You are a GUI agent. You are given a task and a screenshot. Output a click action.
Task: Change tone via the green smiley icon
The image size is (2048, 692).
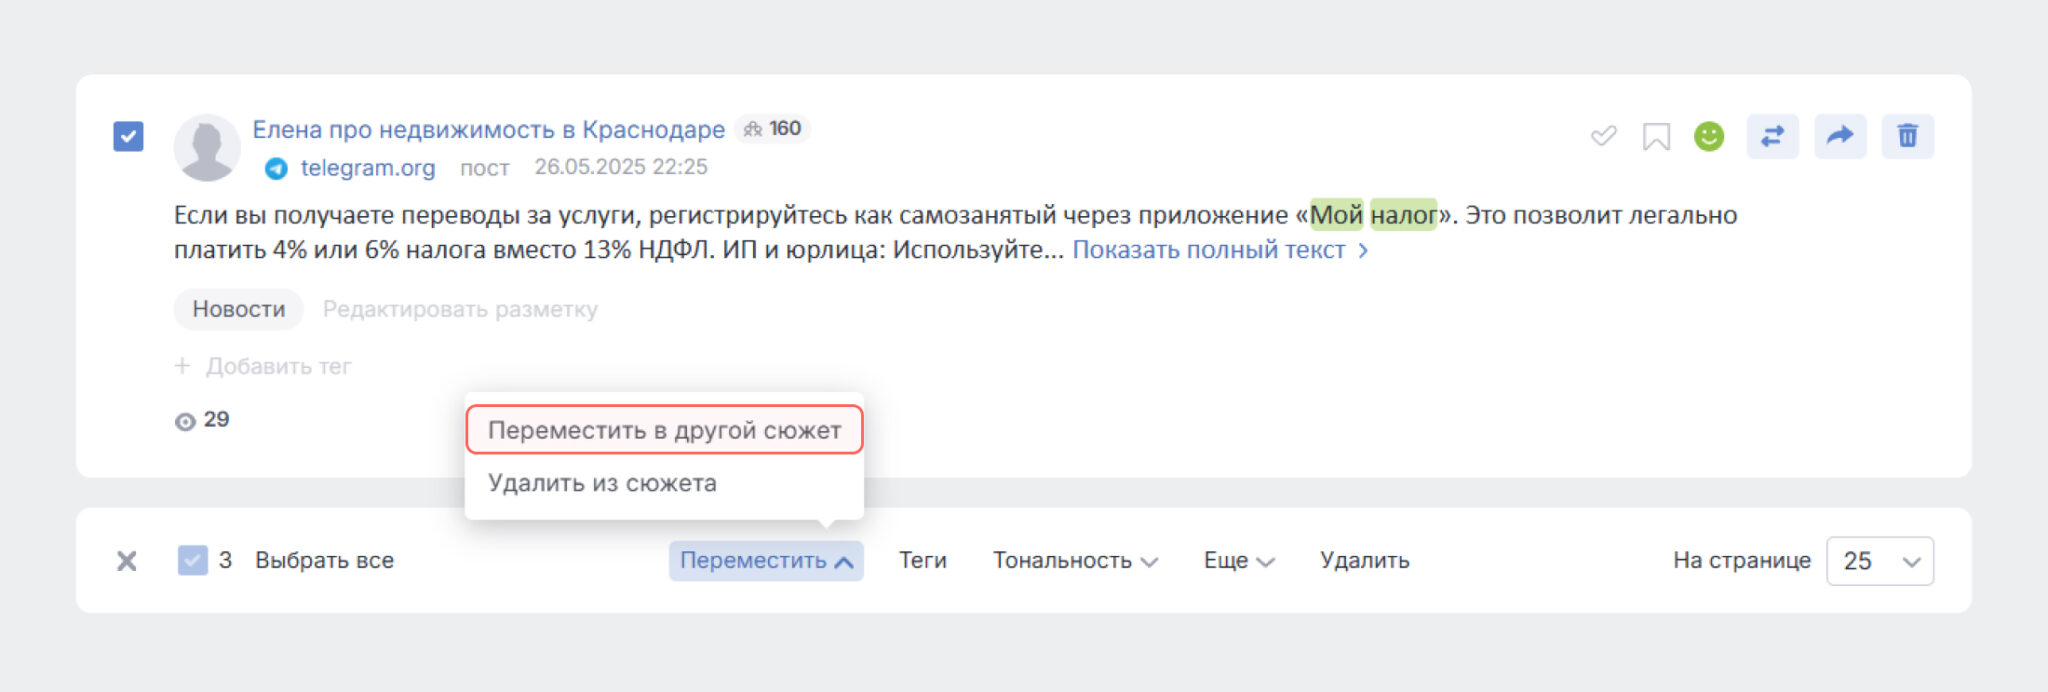tap(1709, 136)
